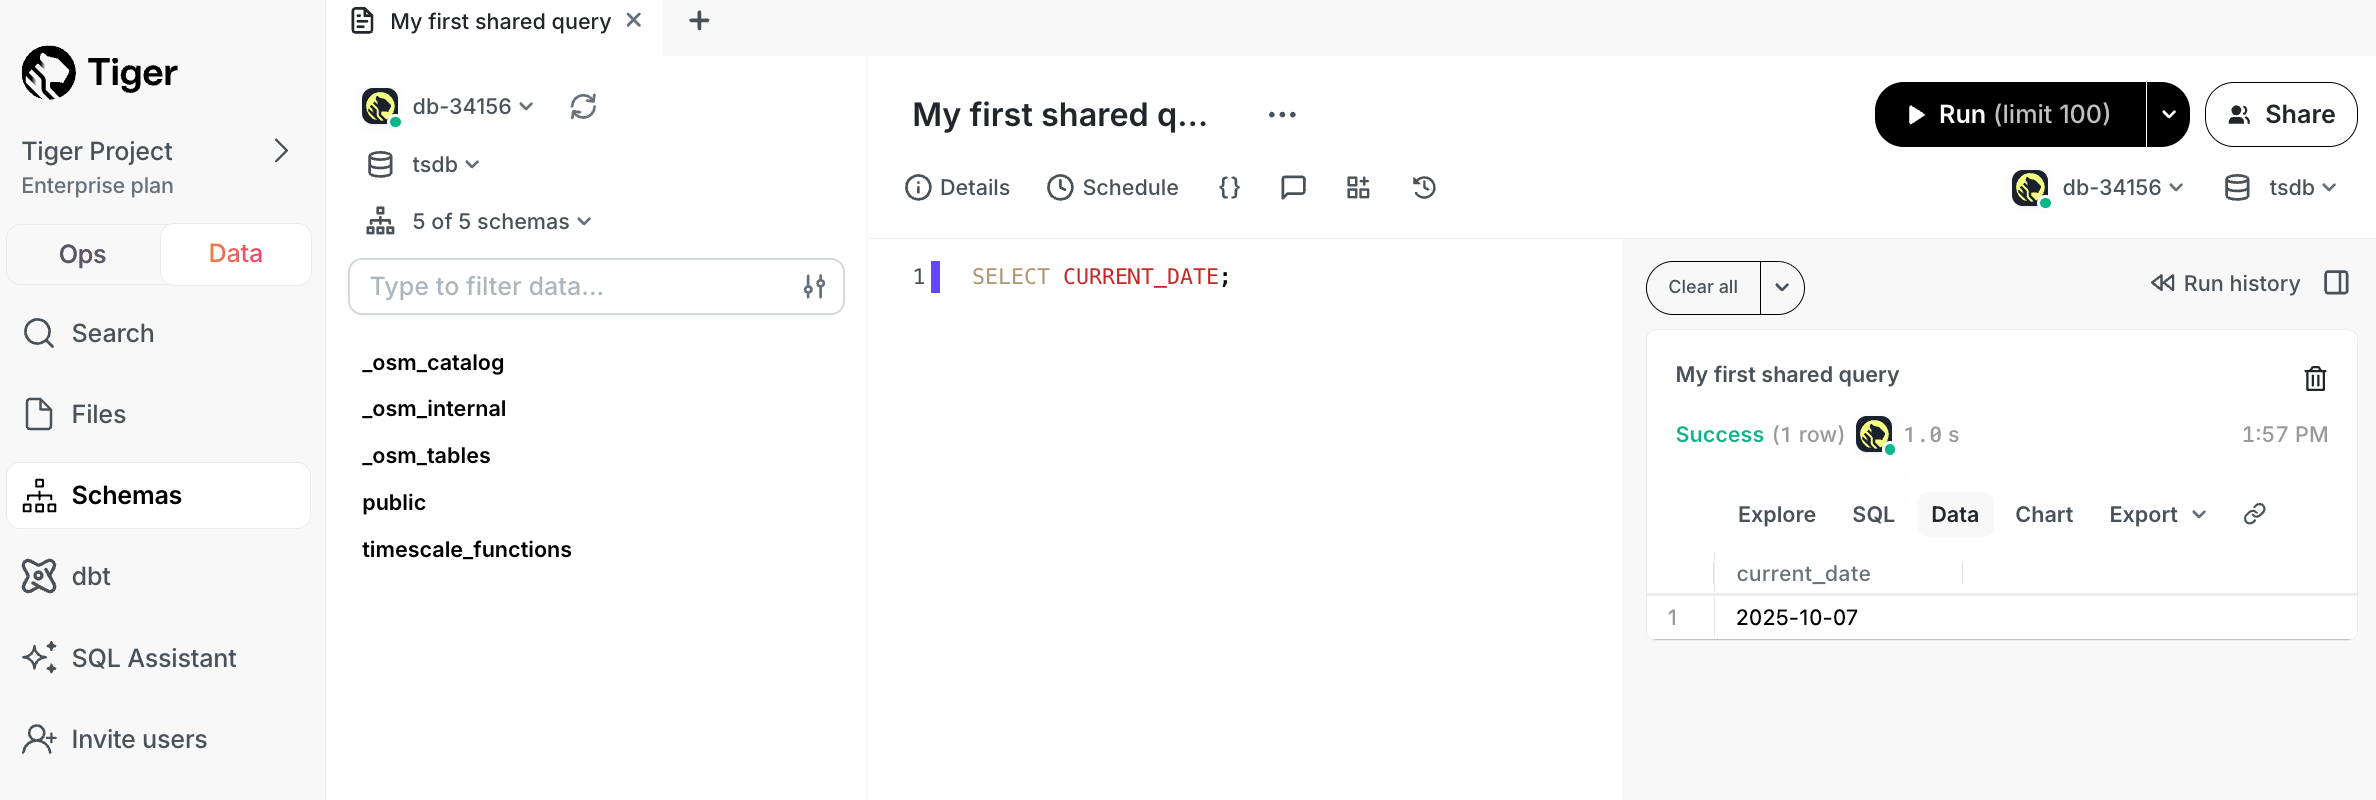
Task: Switch to the Explore tab
Action: point(1776,514)
